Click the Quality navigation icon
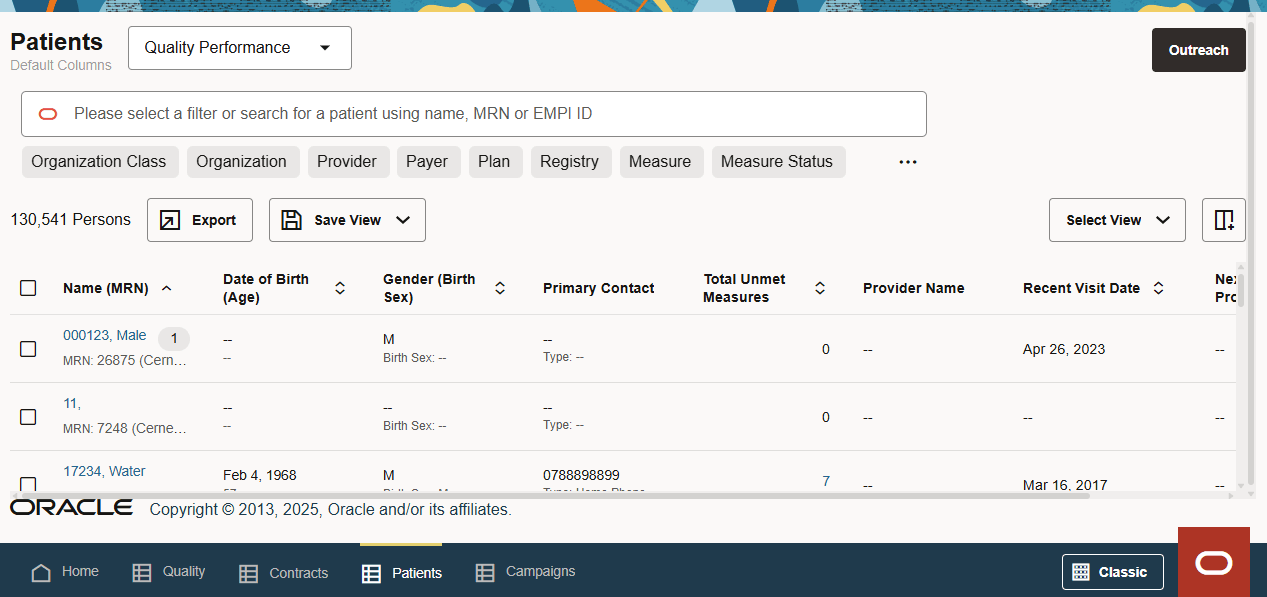Viewport: 1267px width, 597px height. coord(140,571)
